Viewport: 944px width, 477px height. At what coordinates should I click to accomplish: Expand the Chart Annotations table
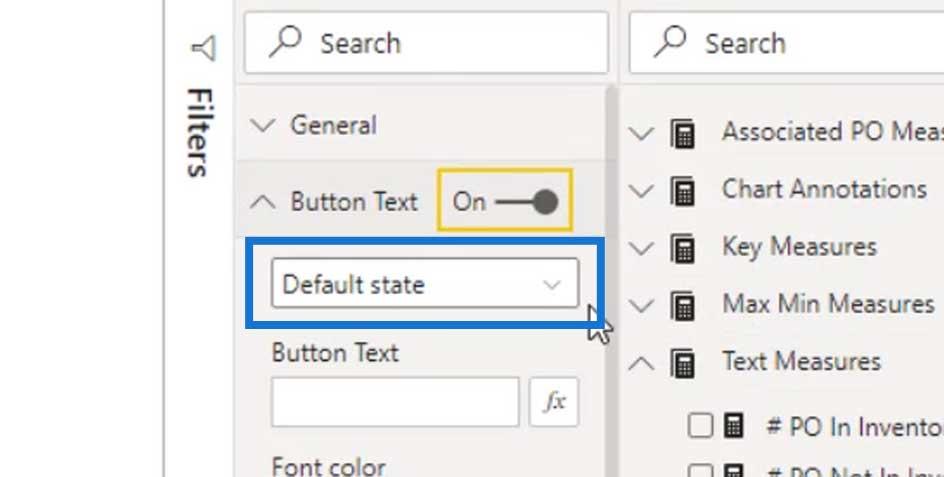click(641, 192)
